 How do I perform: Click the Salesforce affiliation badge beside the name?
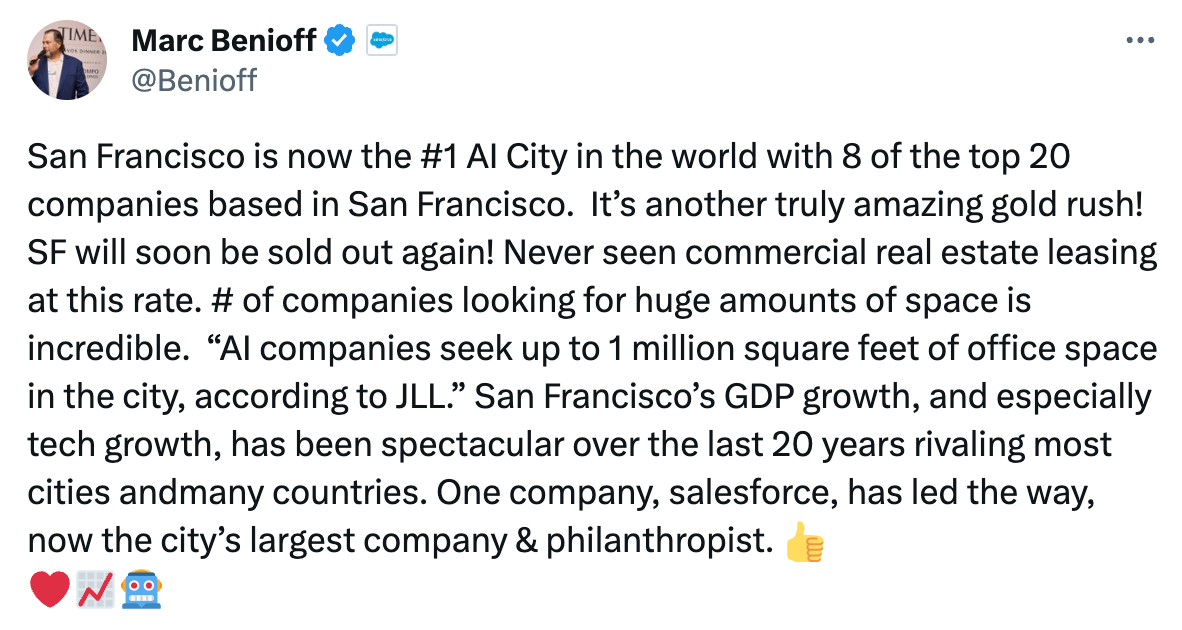[381, 40]
